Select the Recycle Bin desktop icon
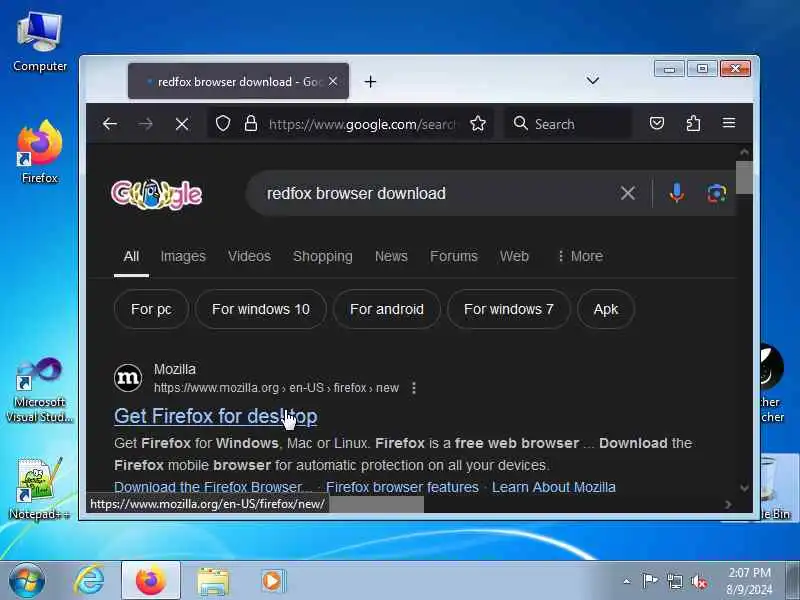The height and width of the screenshot is (600, 800). [x=775, y=486]
